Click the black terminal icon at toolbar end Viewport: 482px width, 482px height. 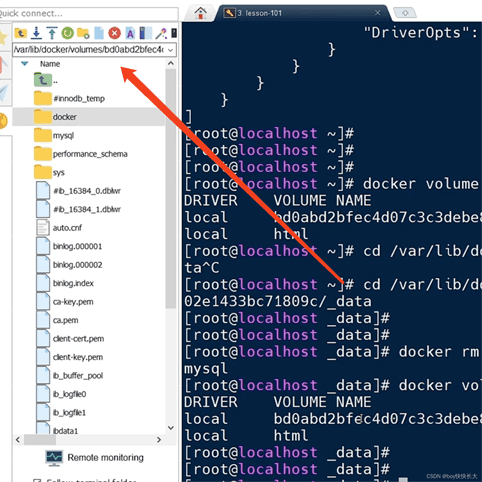(x=174, y=33)
